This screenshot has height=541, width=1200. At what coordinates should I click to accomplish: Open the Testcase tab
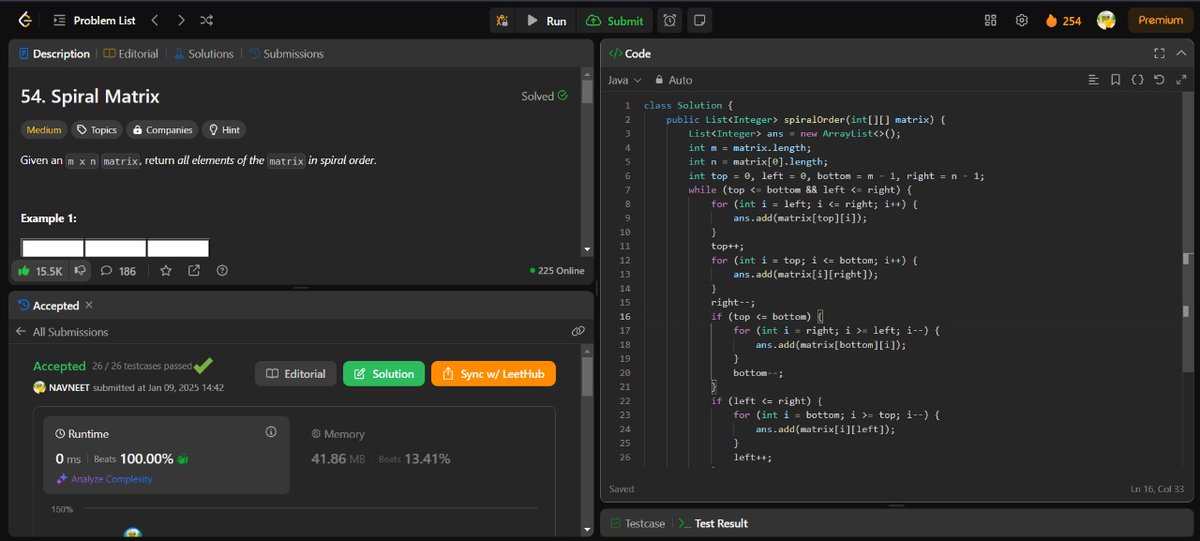point(638,523)
